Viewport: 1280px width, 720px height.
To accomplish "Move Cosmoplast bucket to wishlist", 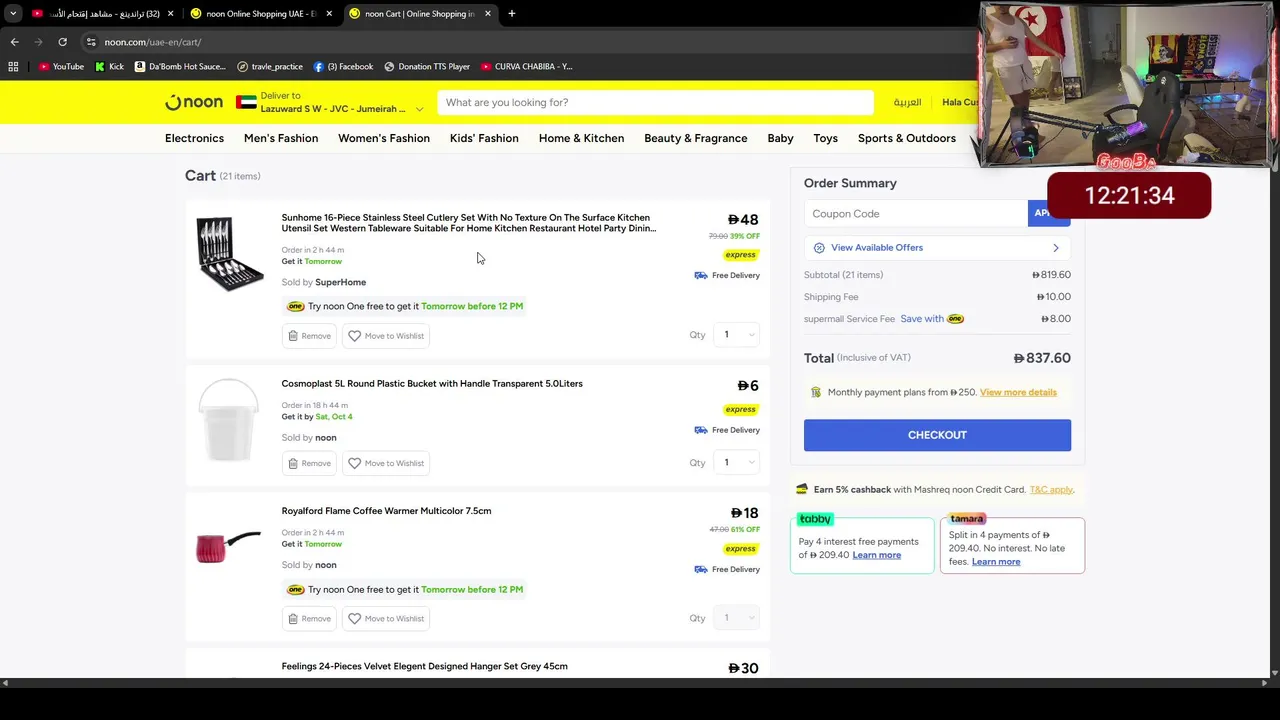I will click(x=386, y=463).
